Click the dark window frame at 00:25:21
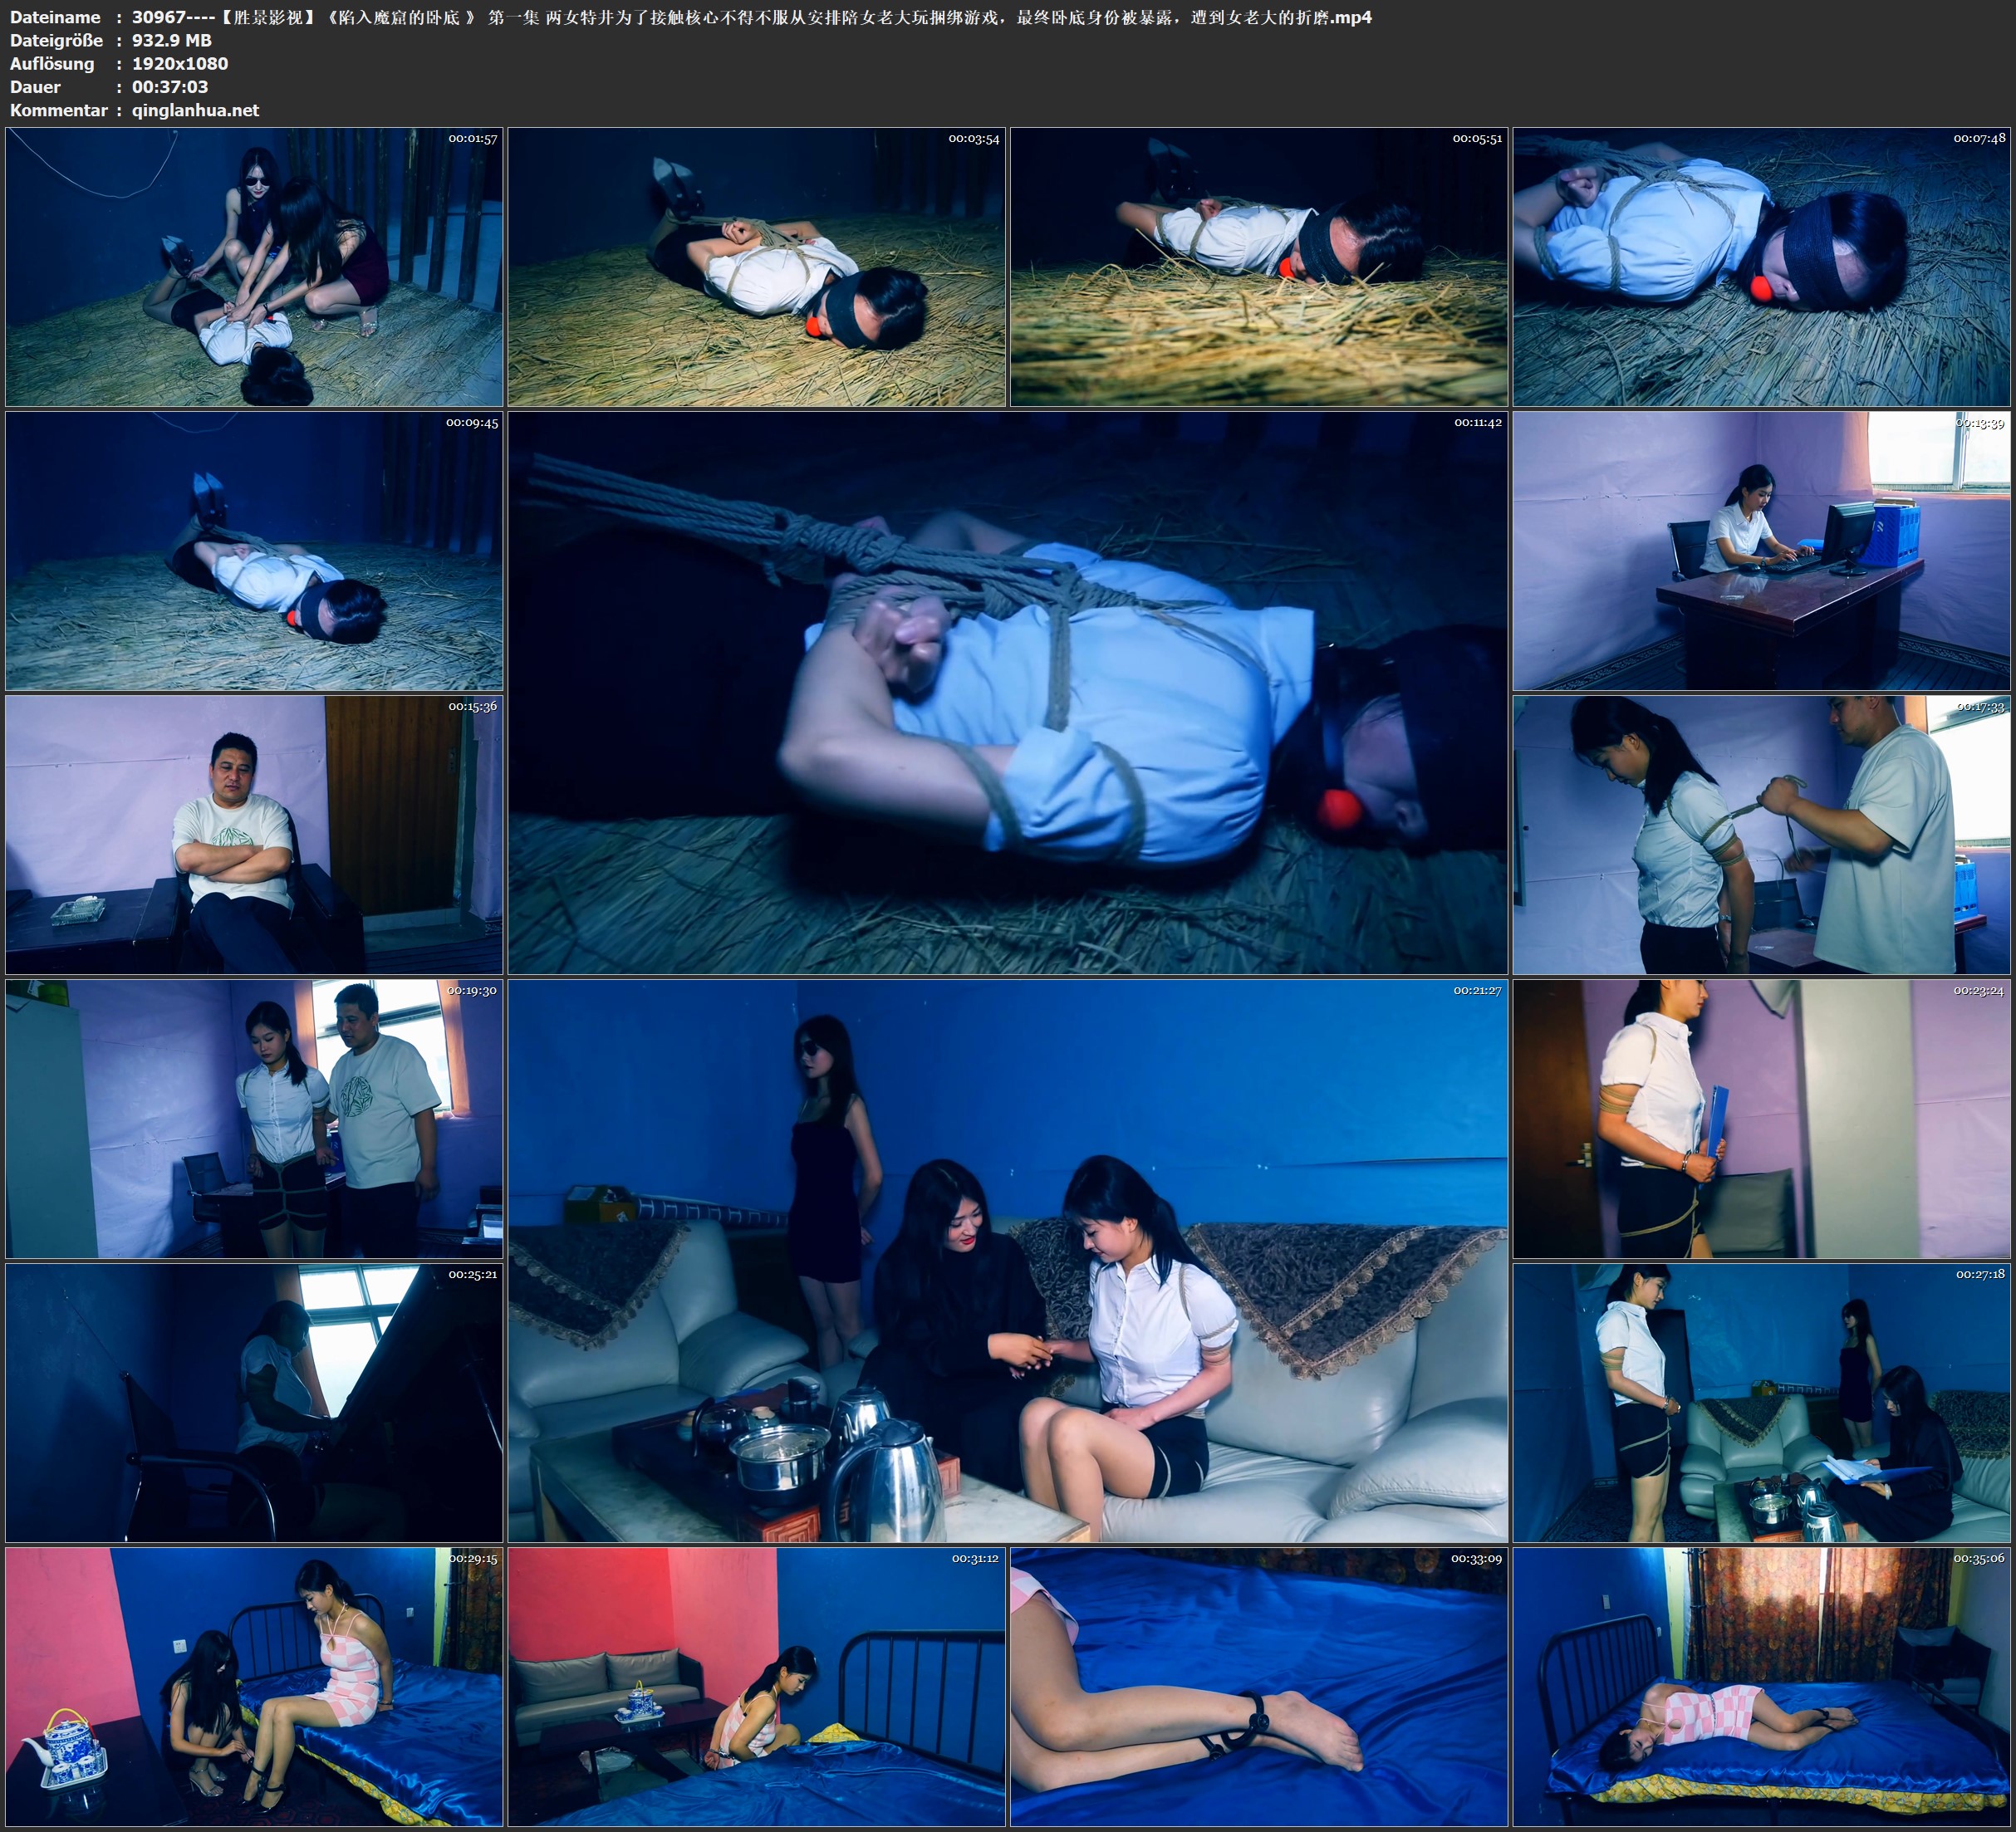The width and height of the screenshot is (2016, 1832). [254, 1402]
